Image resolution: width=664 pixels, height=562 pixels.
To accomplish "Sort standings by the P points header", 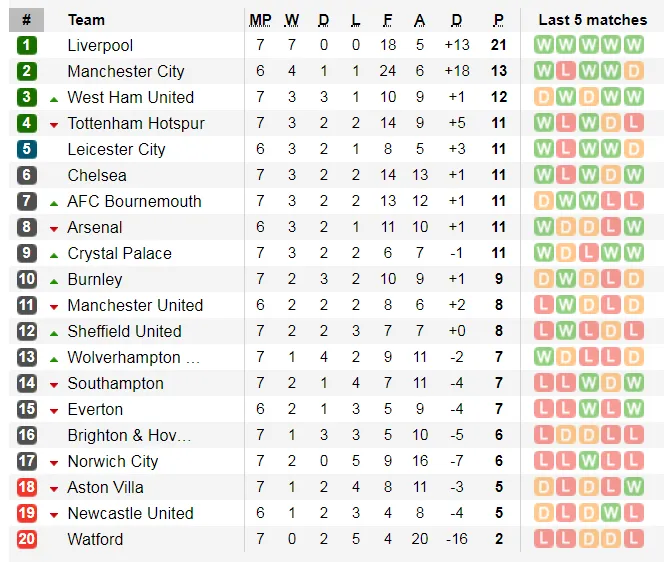I will click(498, 19).
